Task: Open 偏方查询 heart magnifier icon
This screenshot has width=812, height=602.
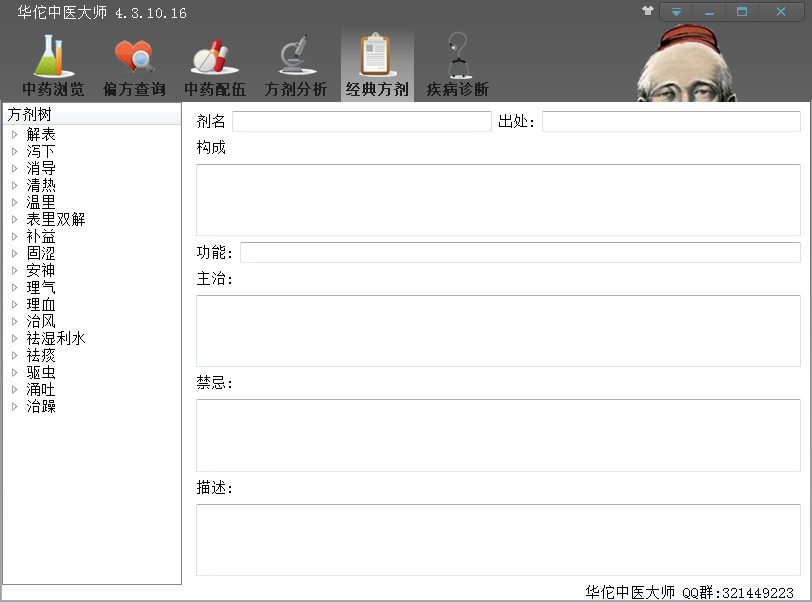Action: pos(134,58)
